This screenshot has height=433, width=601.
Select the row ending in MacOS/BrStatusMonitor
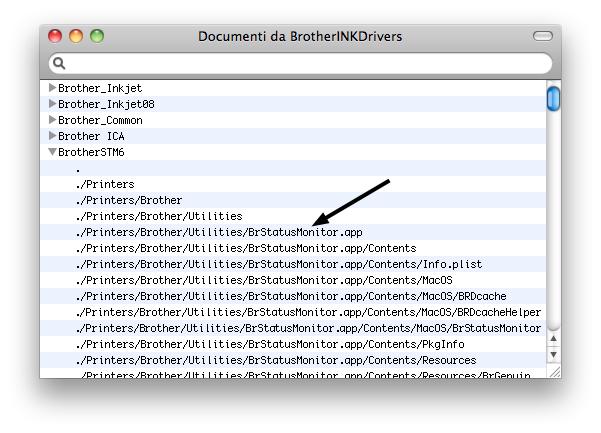293,328
